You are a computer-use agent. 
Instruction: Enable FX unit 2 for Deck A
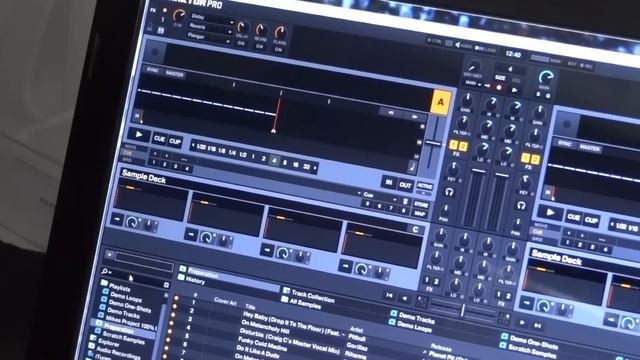pyautogui.click(x=463, y=146)
